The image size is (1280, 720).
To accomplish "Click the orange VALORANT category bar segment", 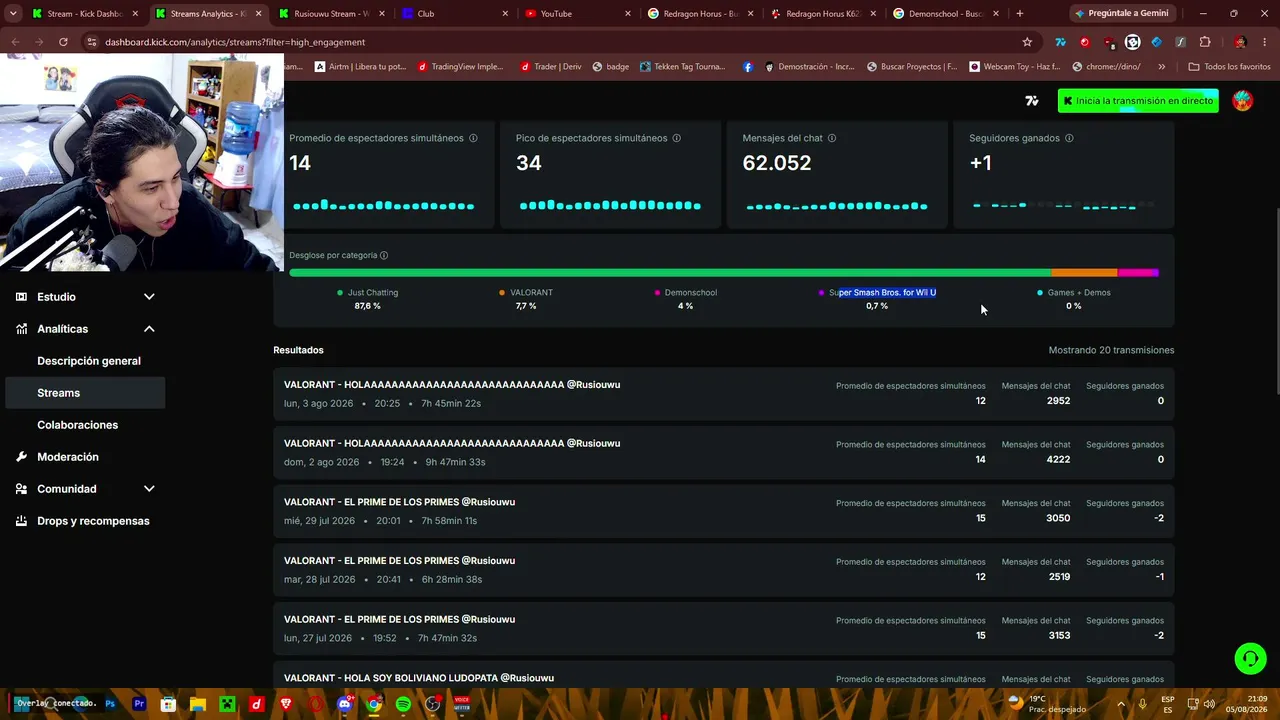I will click(1085, 272).
